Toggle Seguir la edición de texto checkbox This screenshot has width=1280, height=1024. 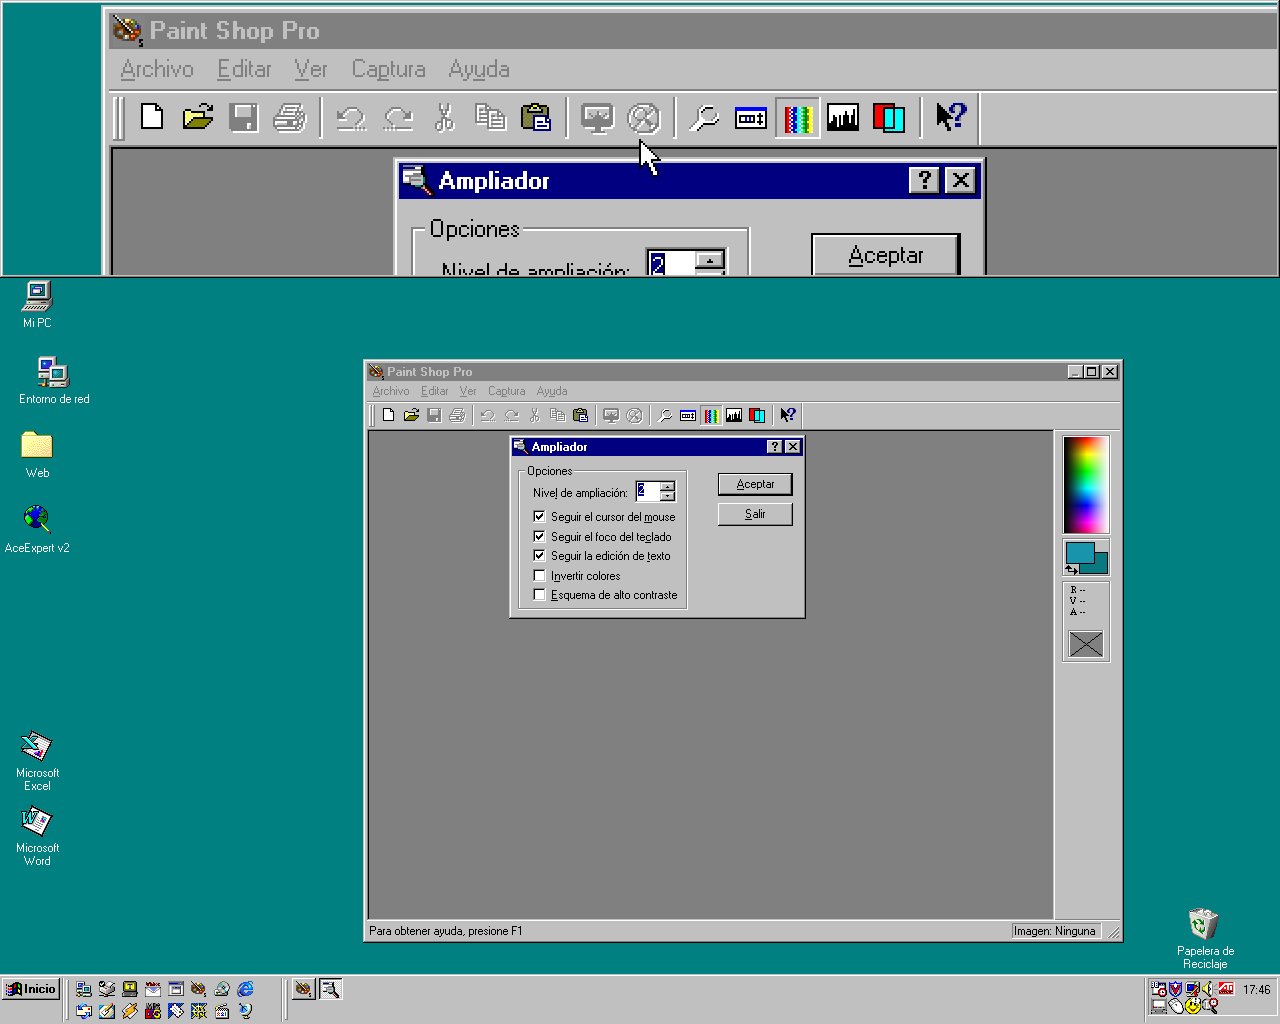[x=539, y=556]
